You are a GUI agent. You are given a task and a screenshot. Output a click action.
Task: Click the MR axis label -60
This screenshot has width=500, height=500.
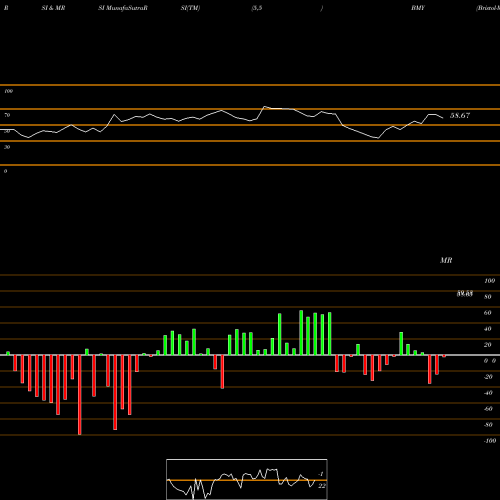pos(488,409)
